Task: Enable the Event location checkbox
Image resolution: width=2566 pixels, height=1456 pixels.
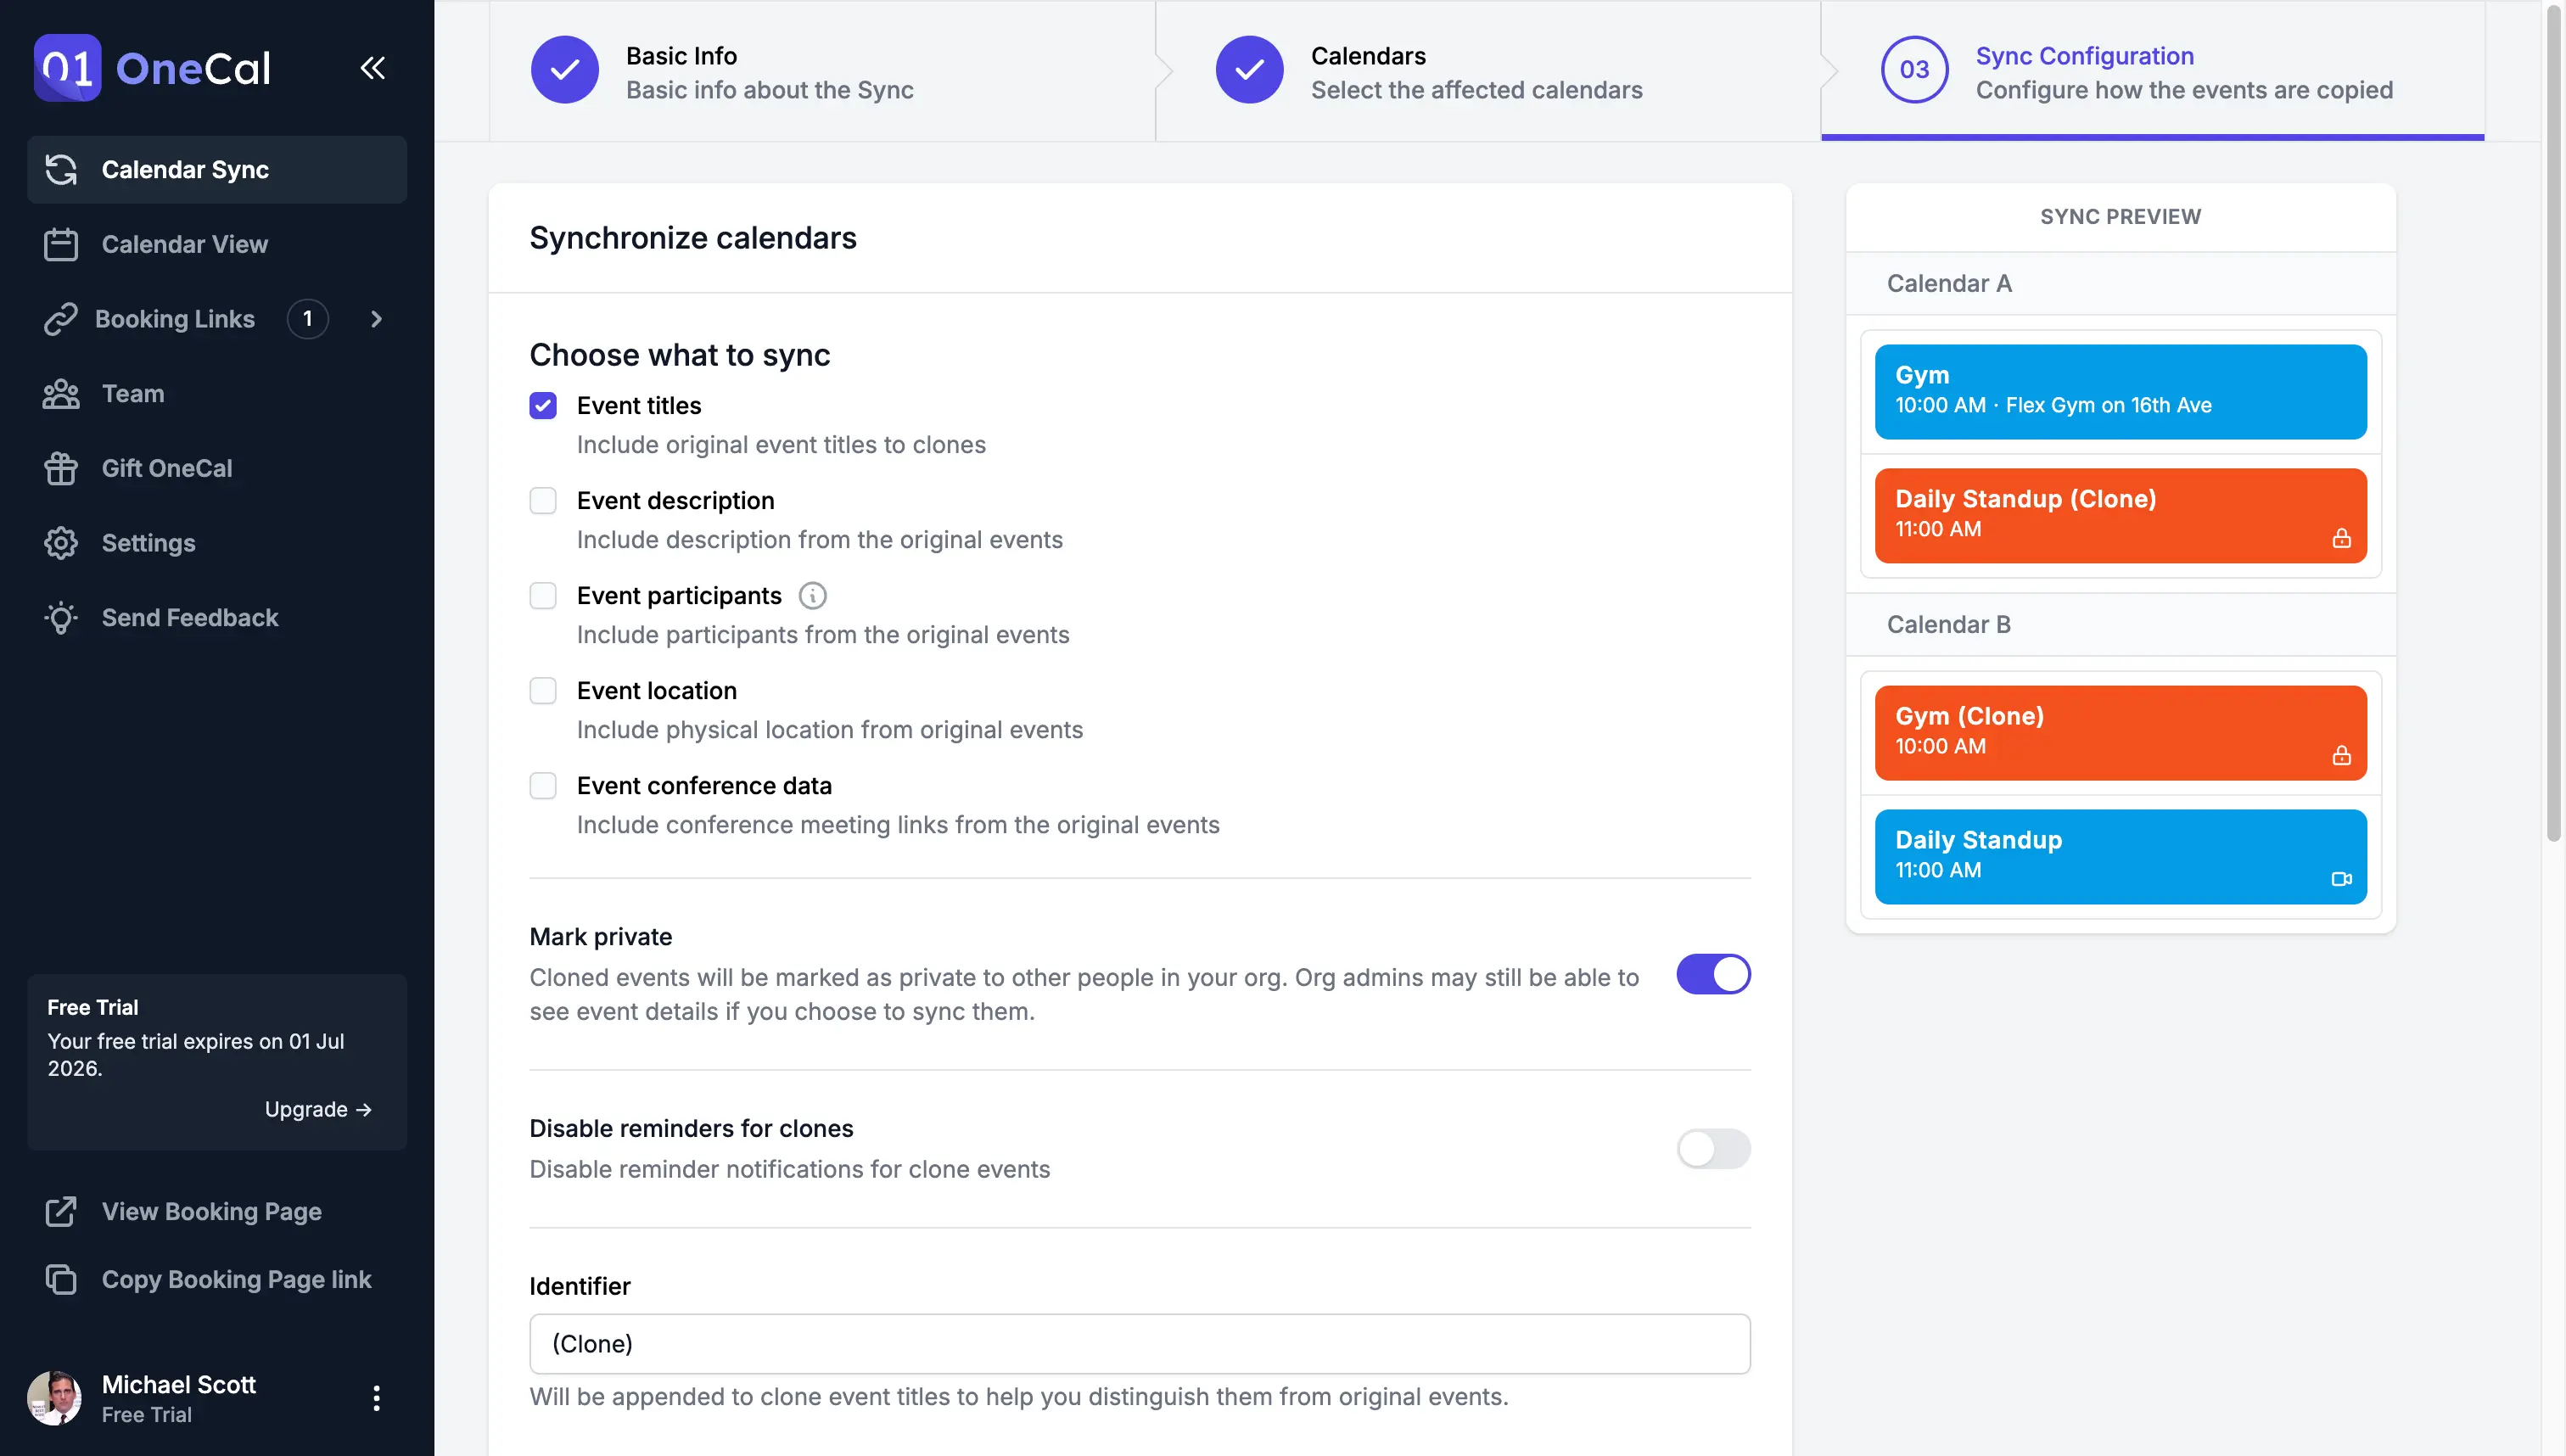Action: tap(543, 689)
